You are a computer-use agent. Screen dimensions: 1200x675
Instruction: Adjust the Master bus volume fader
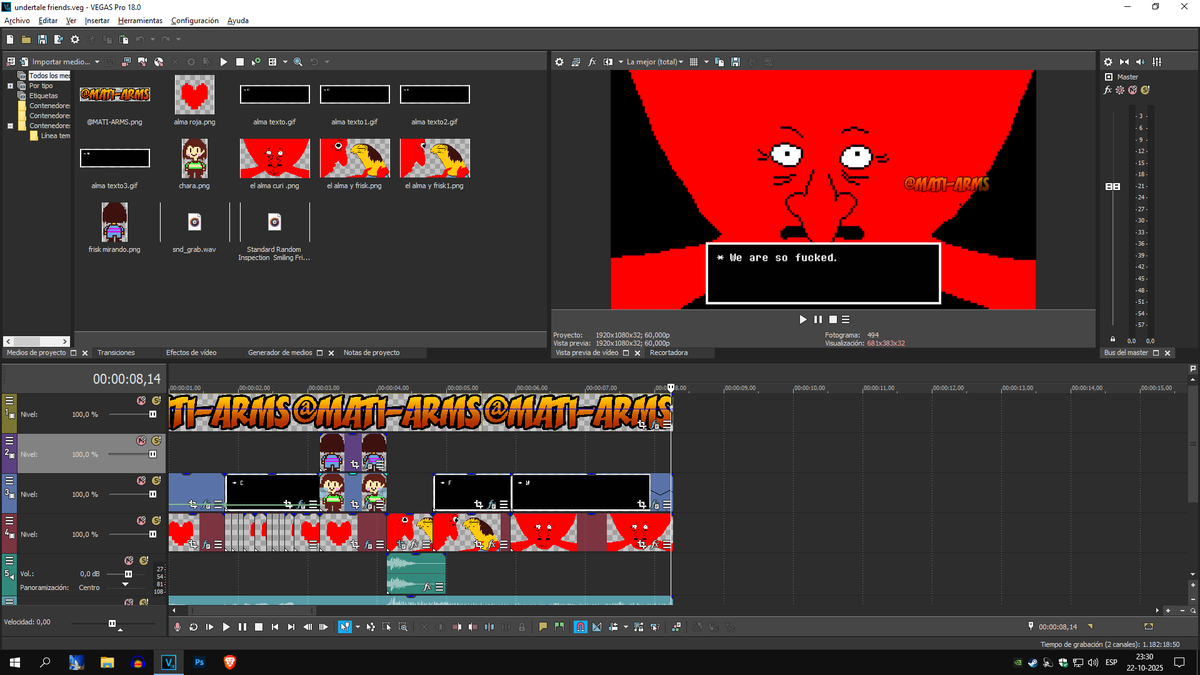(x=1112, y=187)
